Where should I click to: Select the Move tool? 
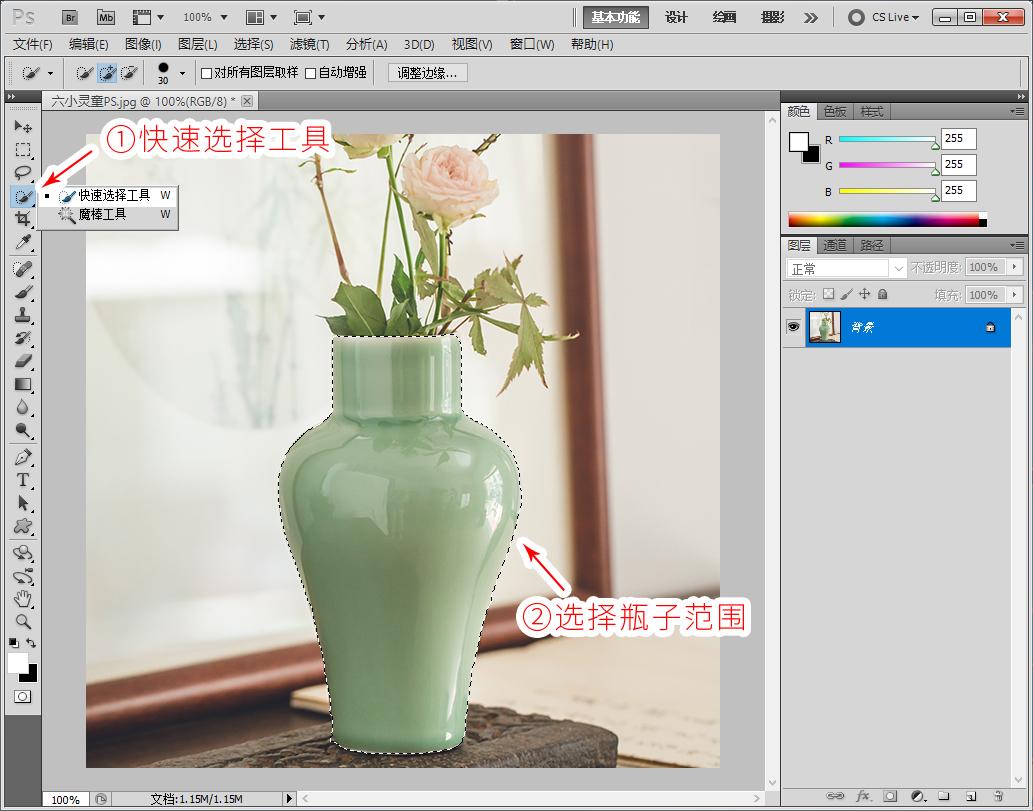click(x=22, y=126)
